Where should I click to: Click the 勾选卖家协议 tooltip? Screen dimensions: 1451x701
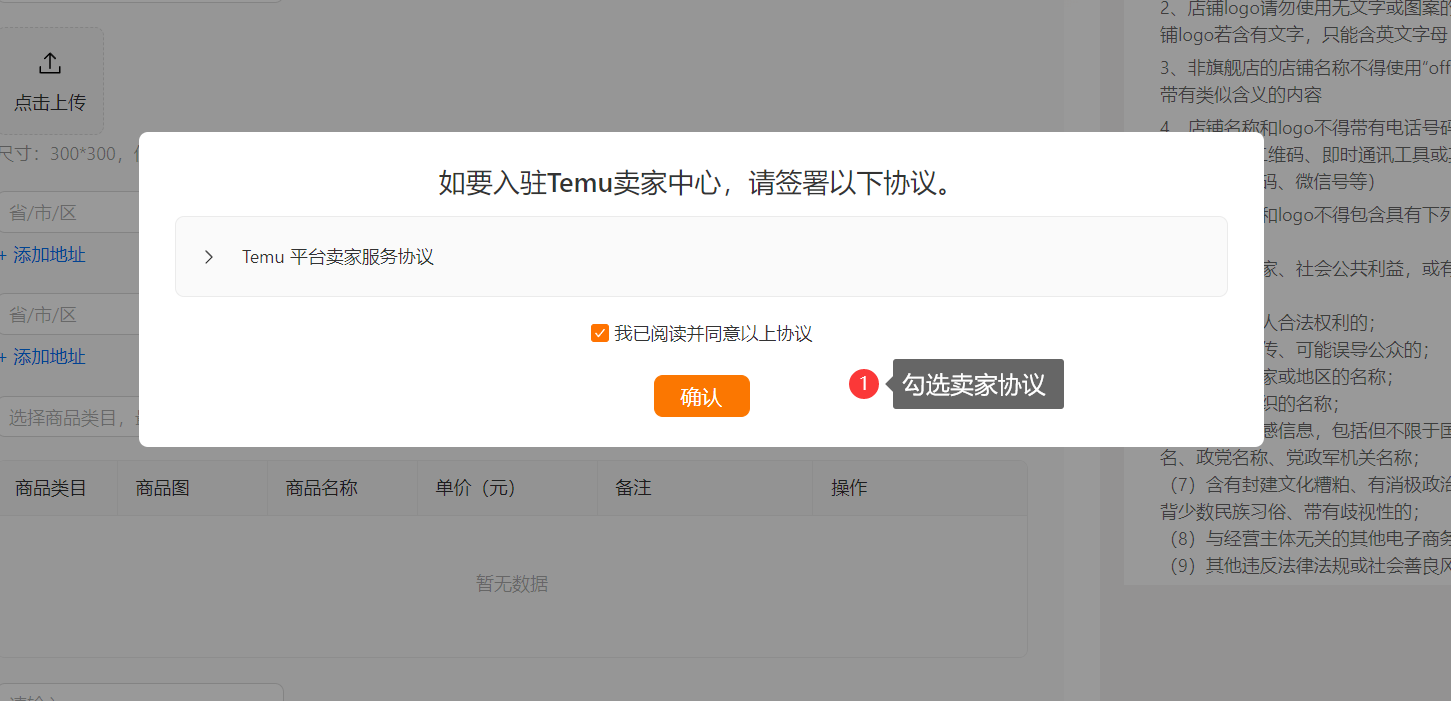(978, 384)
